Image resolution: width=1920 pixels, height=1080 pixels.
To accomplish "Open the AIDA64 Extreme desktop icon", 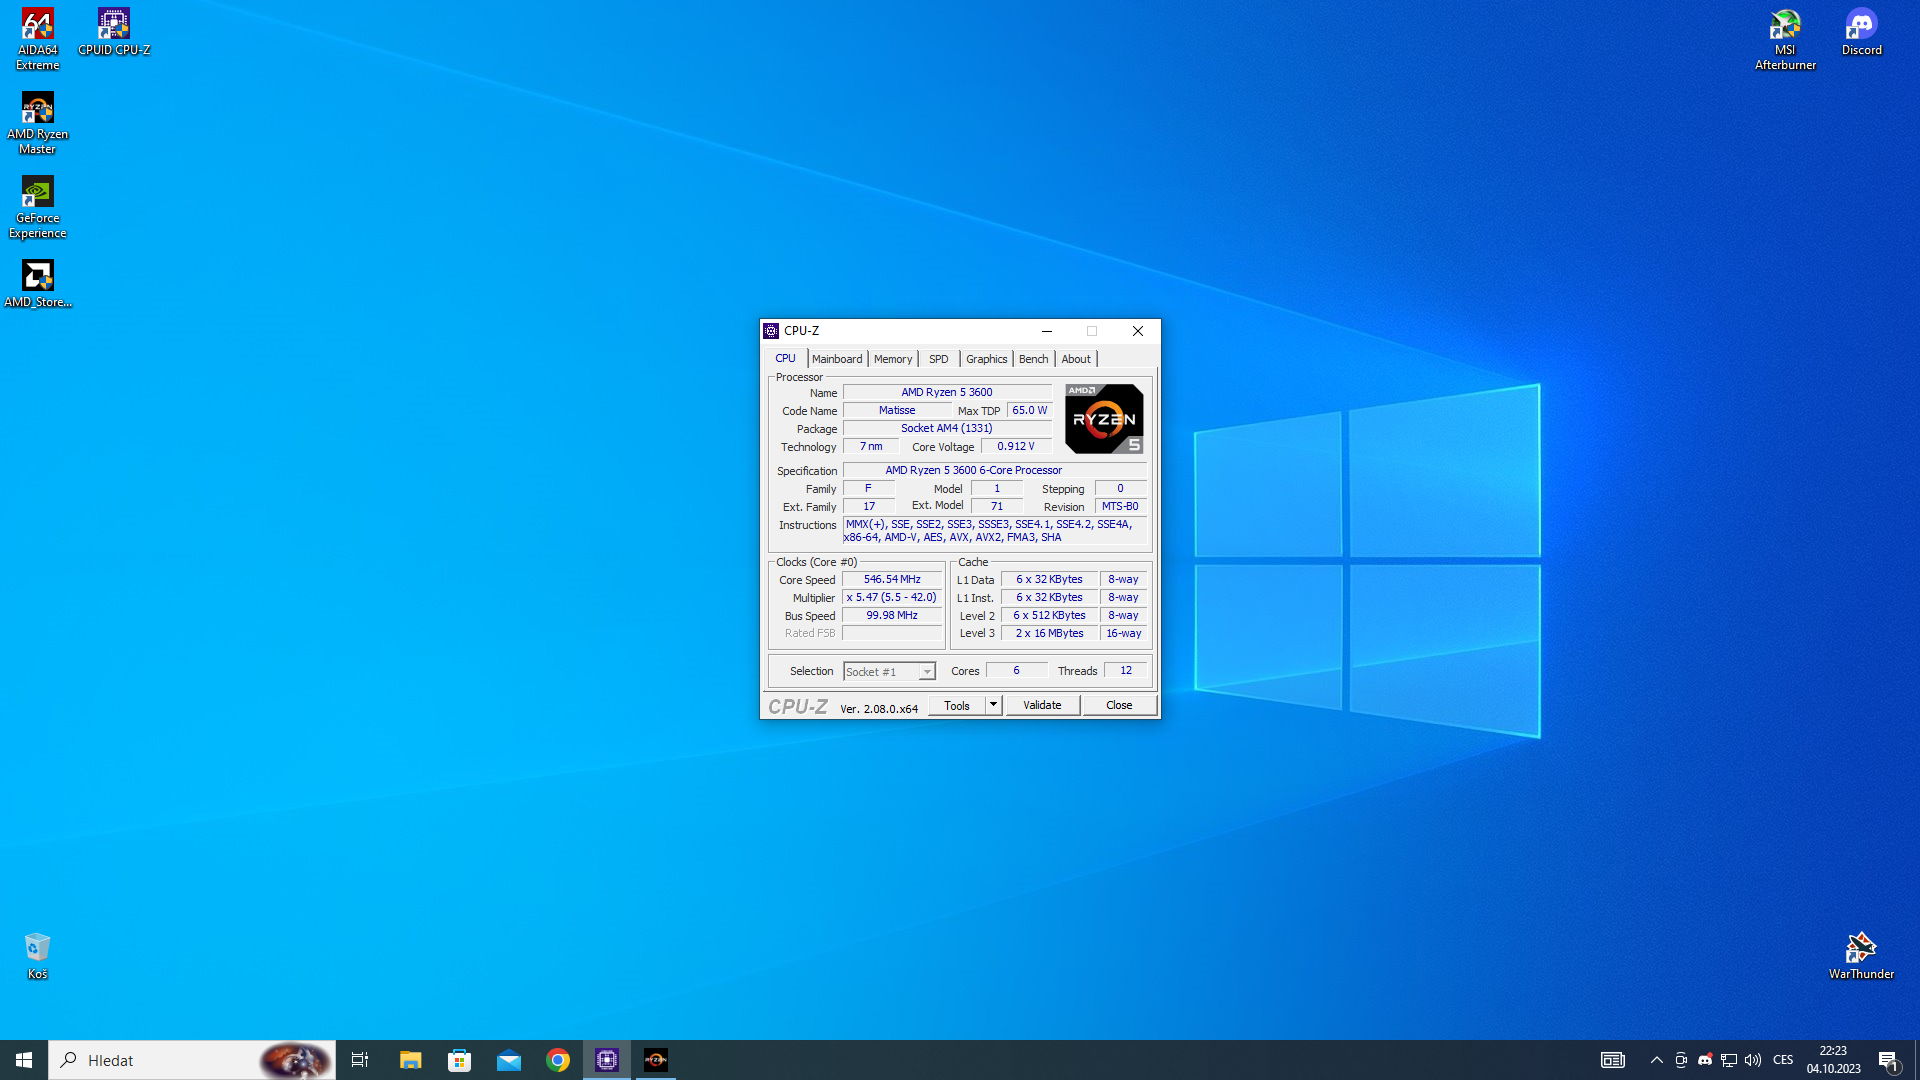I will point(37,40).
